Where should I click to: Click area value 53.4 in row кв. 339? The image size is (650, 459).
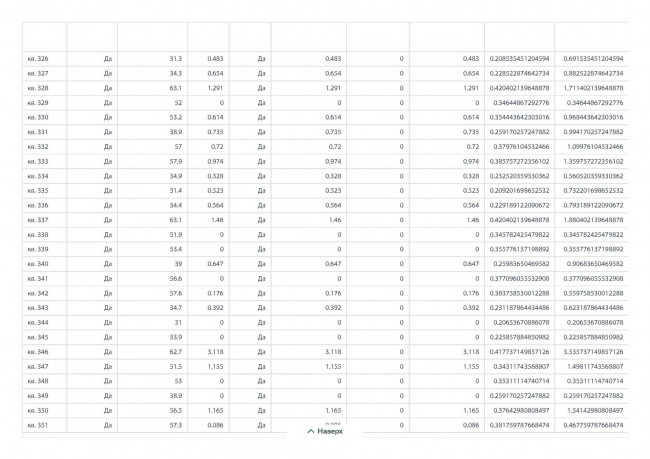(176, 249)
